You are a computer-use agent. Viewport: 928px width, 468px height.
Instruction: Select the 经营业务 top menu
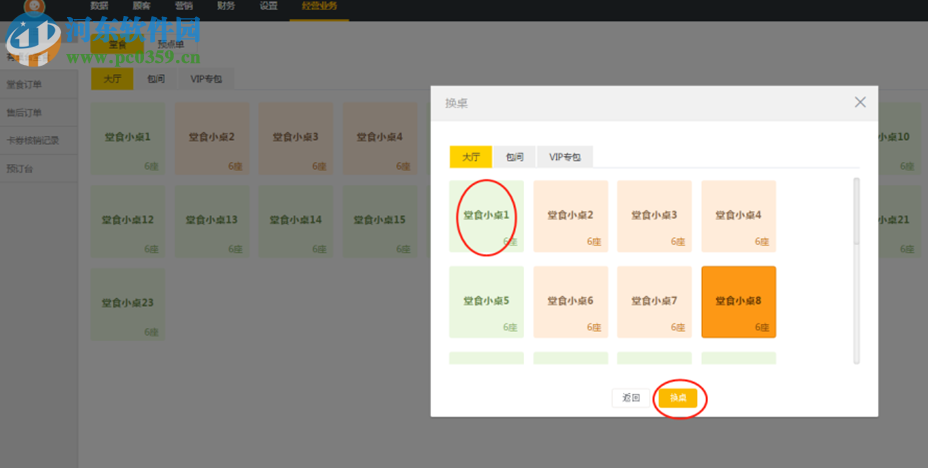tap(319, 7)
